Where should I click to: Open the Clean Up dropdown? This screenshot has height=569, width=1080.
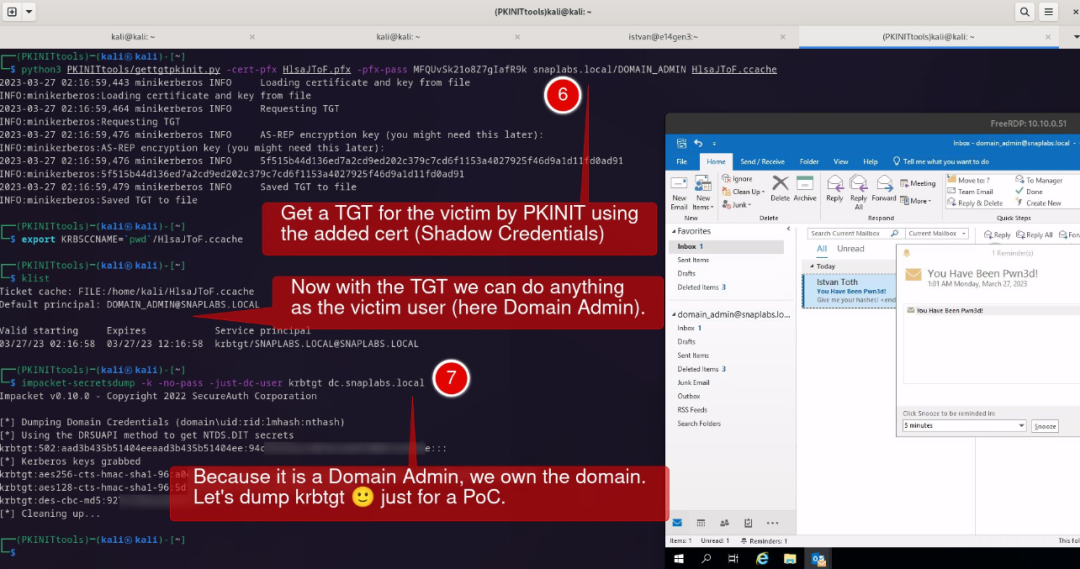tap(742, 192)
